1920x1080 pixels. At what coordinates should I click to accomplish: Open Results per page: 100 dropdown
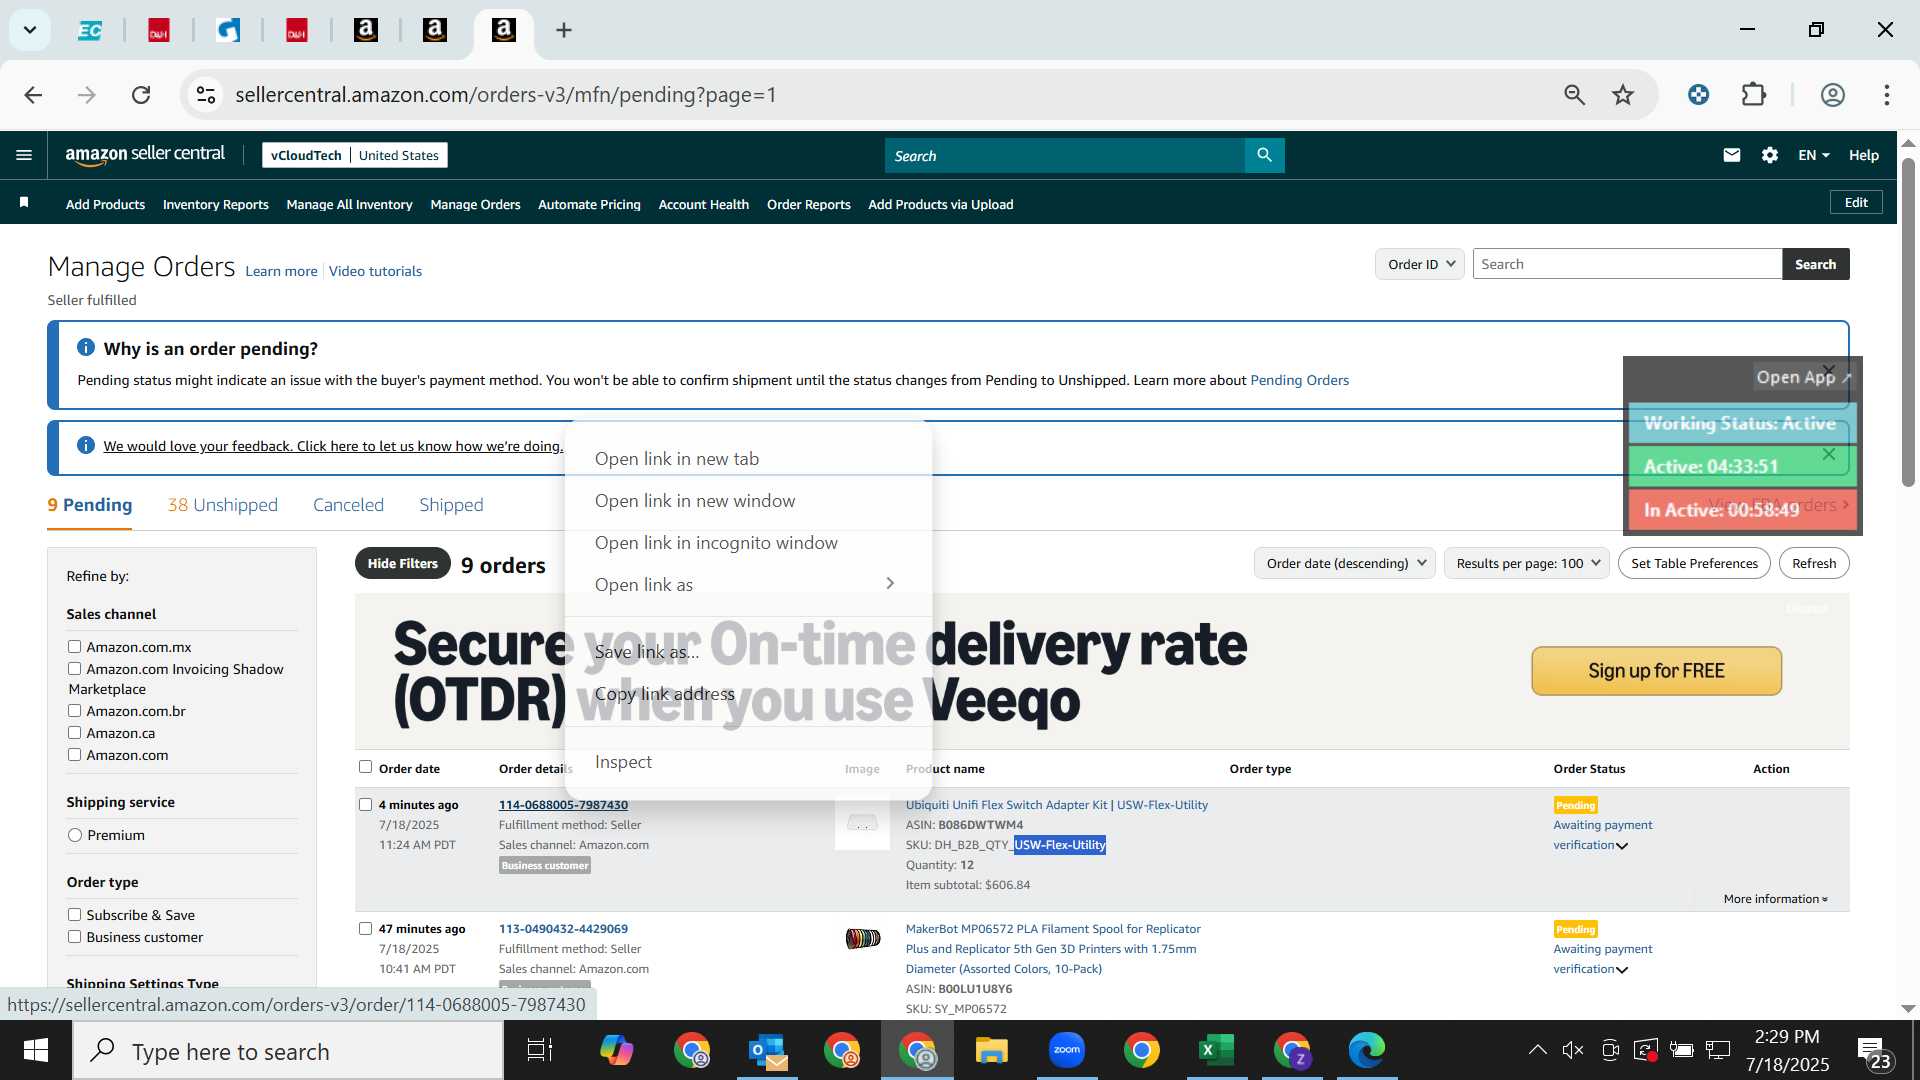[1527, 563]
